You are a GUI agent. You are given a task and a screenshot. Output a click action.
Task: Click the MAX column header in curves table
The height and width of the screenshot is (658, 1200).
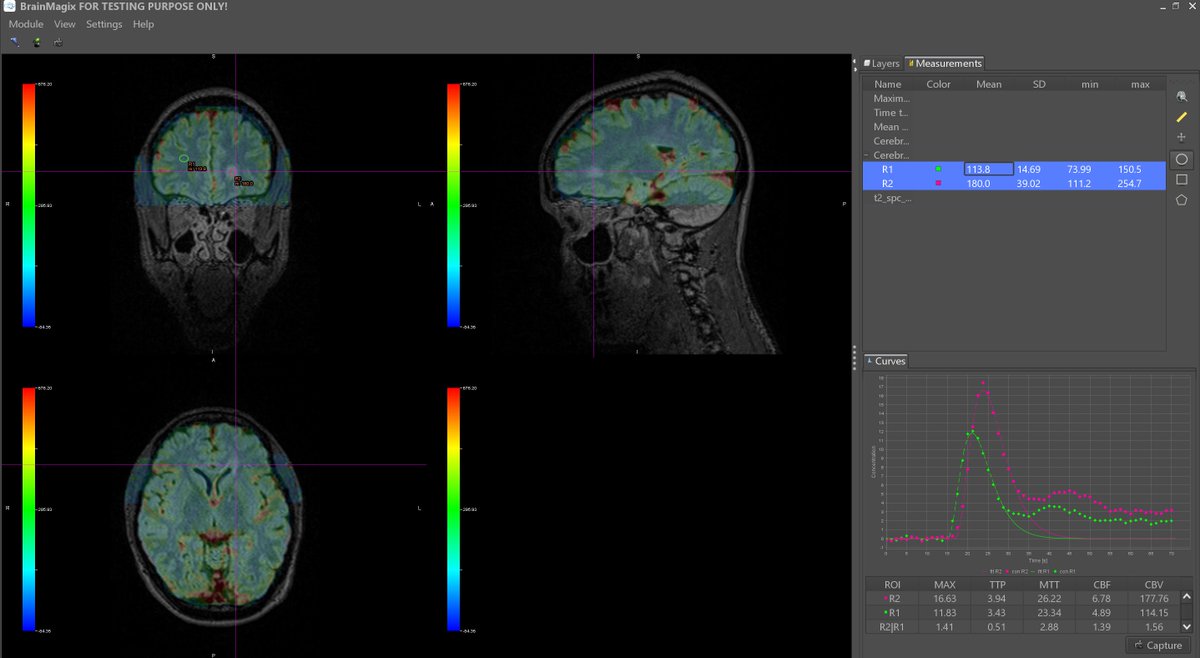pos(944,584)
